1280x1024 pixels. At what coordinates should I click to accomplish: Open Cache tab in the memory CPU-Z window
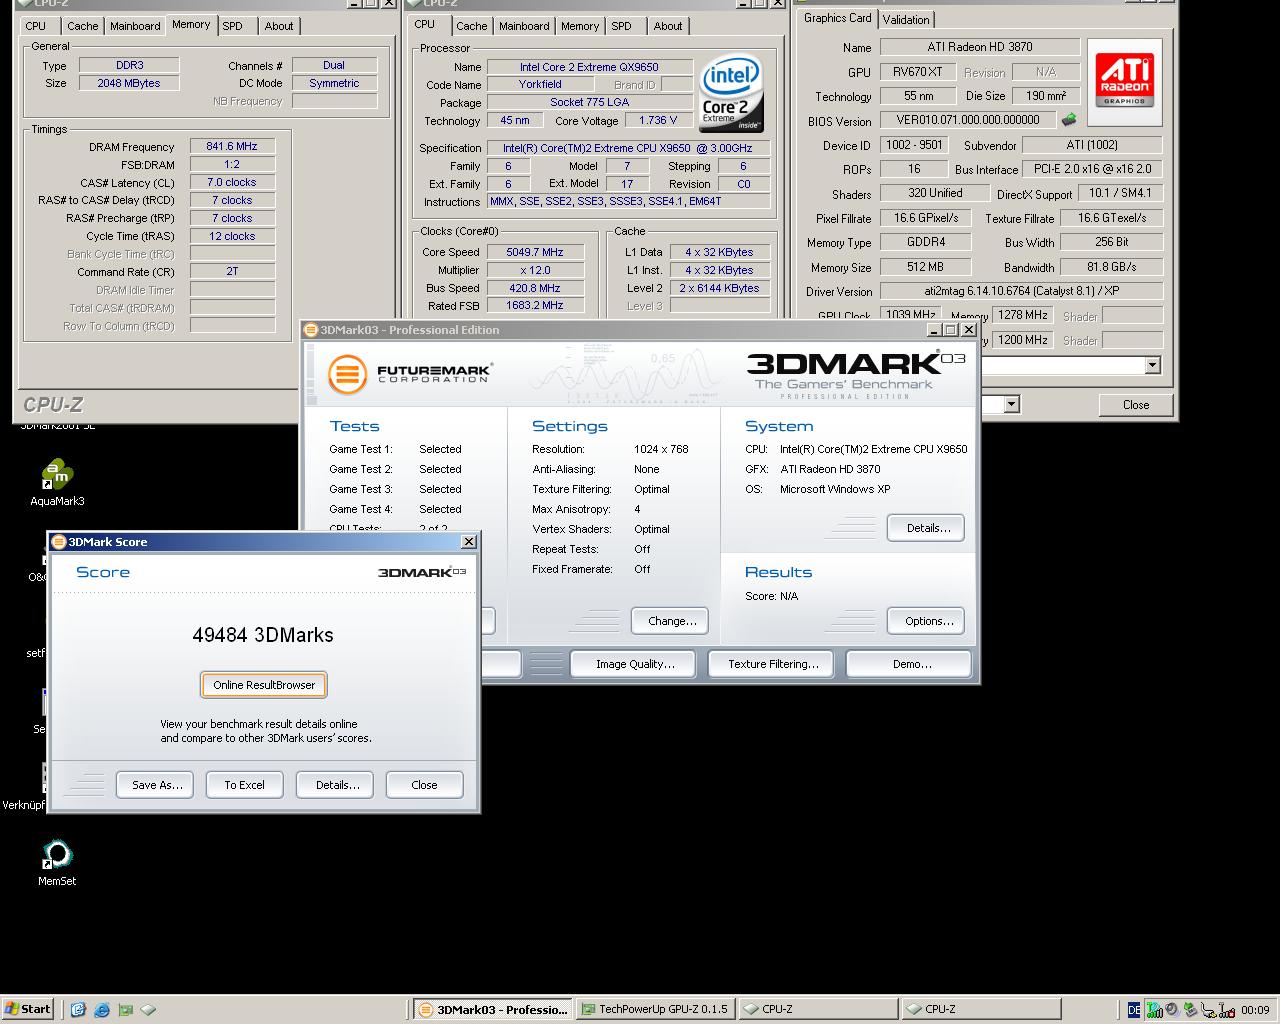[82, 26]
